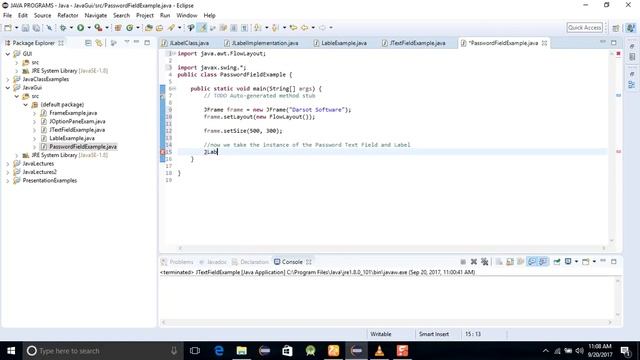The width and height of the screenshot is (640, 360).
Task: Select JOptionPaneExam.java in the tree
Action: pos(77,122)
